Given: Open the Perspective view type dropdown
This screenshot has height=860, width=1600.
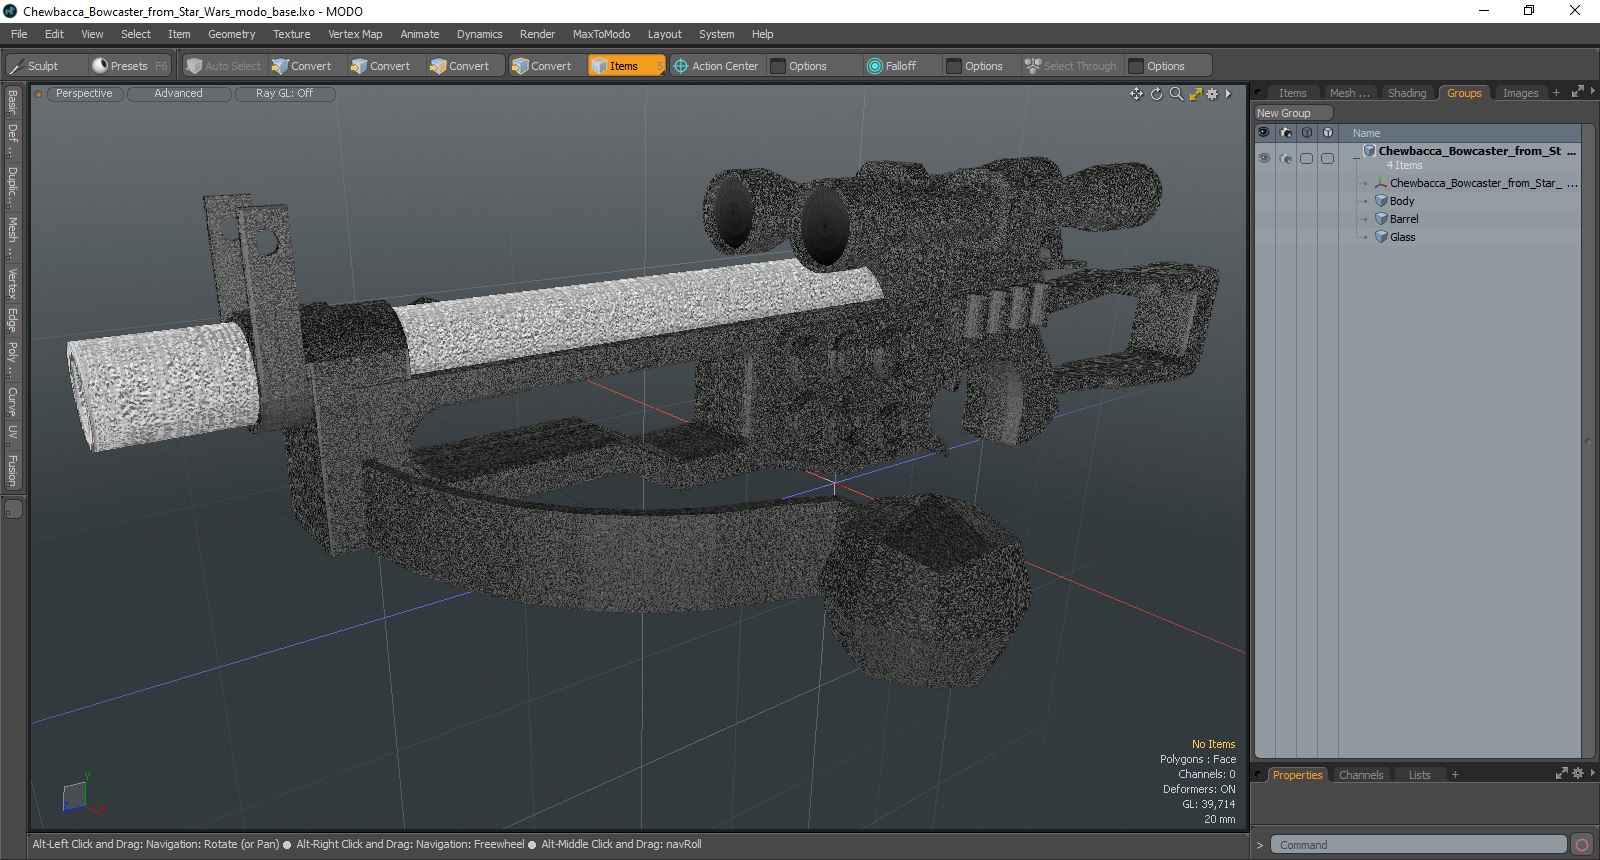Looking at the screenshot, I should click(x=84, y=94).
